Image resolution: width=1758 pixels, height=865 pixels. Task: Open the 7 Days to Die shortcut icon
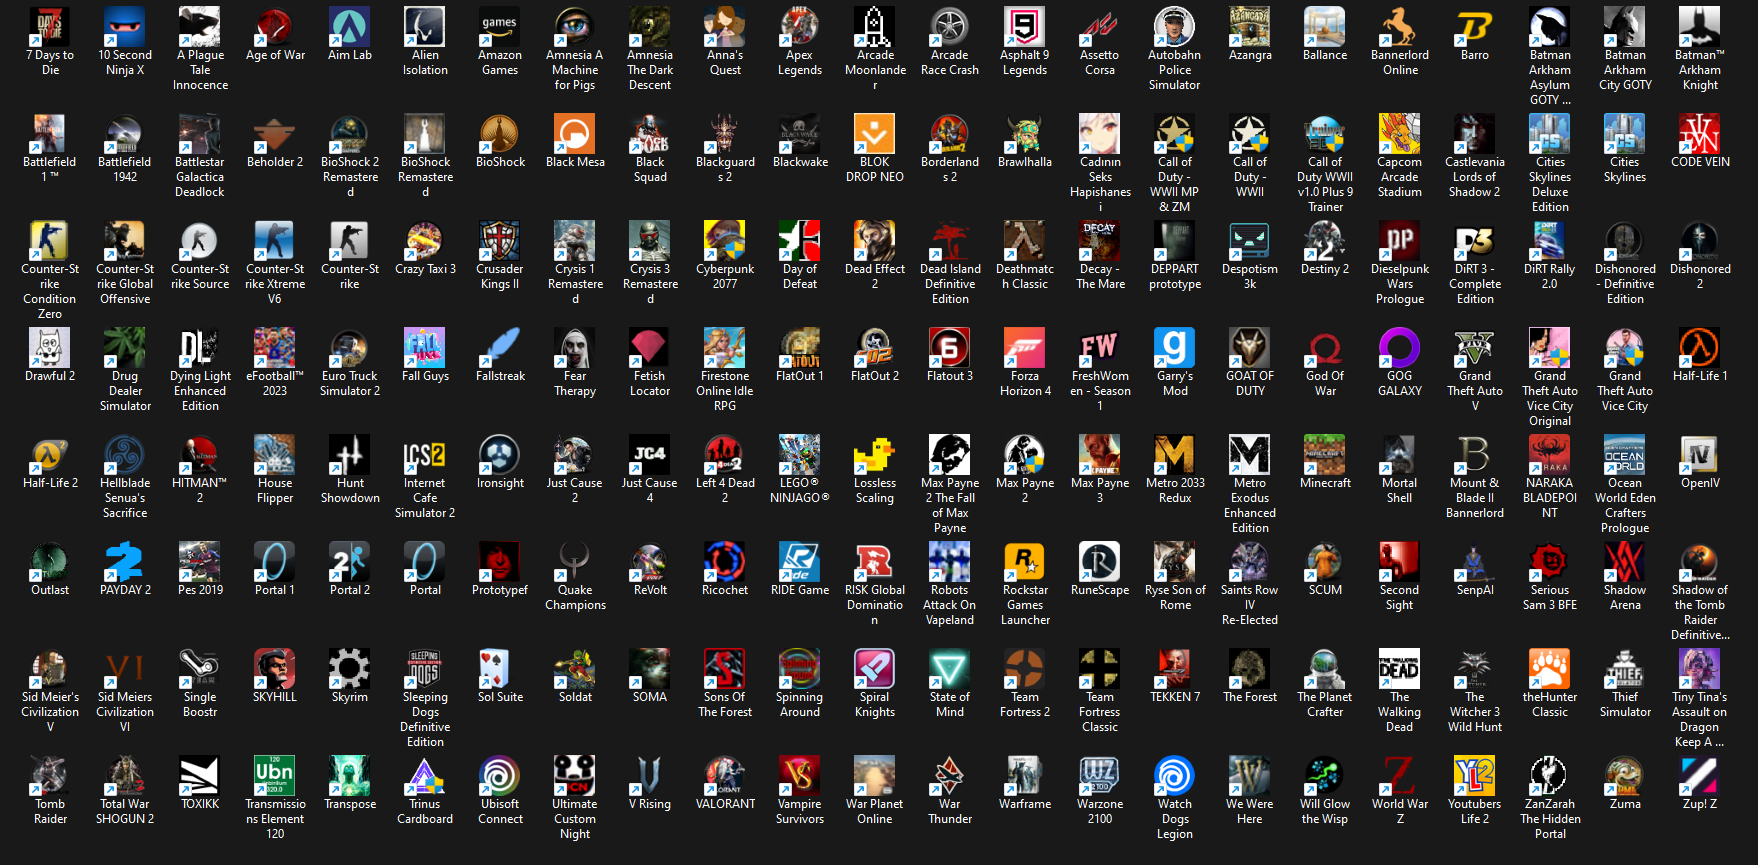[x=50, y=27]
